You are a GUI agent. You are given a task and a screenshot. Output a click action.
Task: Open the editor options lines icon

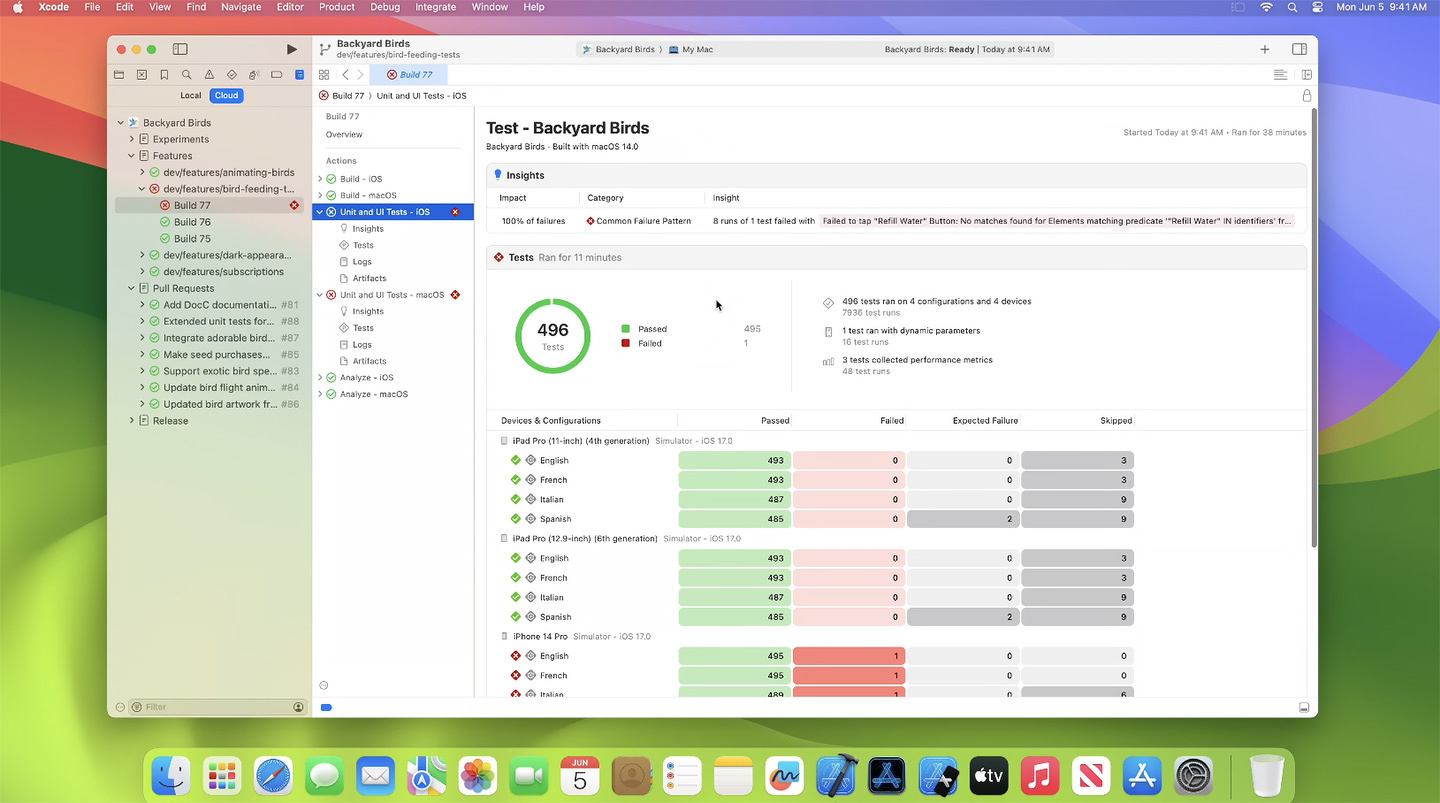click(1280, 75)
